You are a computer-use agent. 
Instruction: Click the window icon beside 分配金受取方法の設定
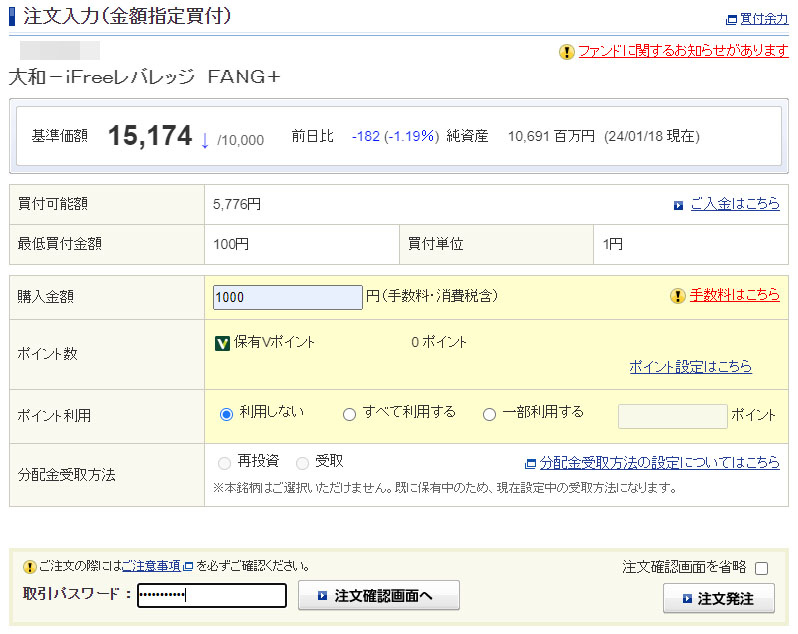[x=530, y=463]
